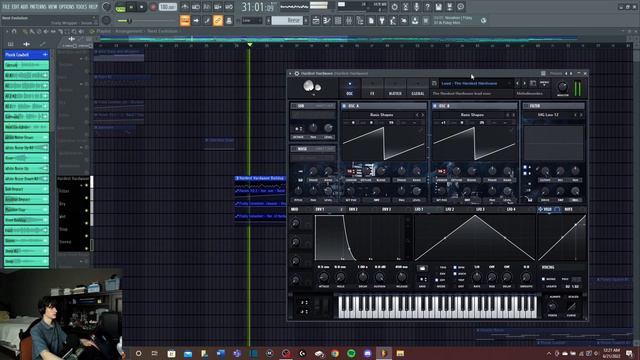Select the ENV 1 modulation tab
This screenshot has height=360, width=640.
click(320, 209)
